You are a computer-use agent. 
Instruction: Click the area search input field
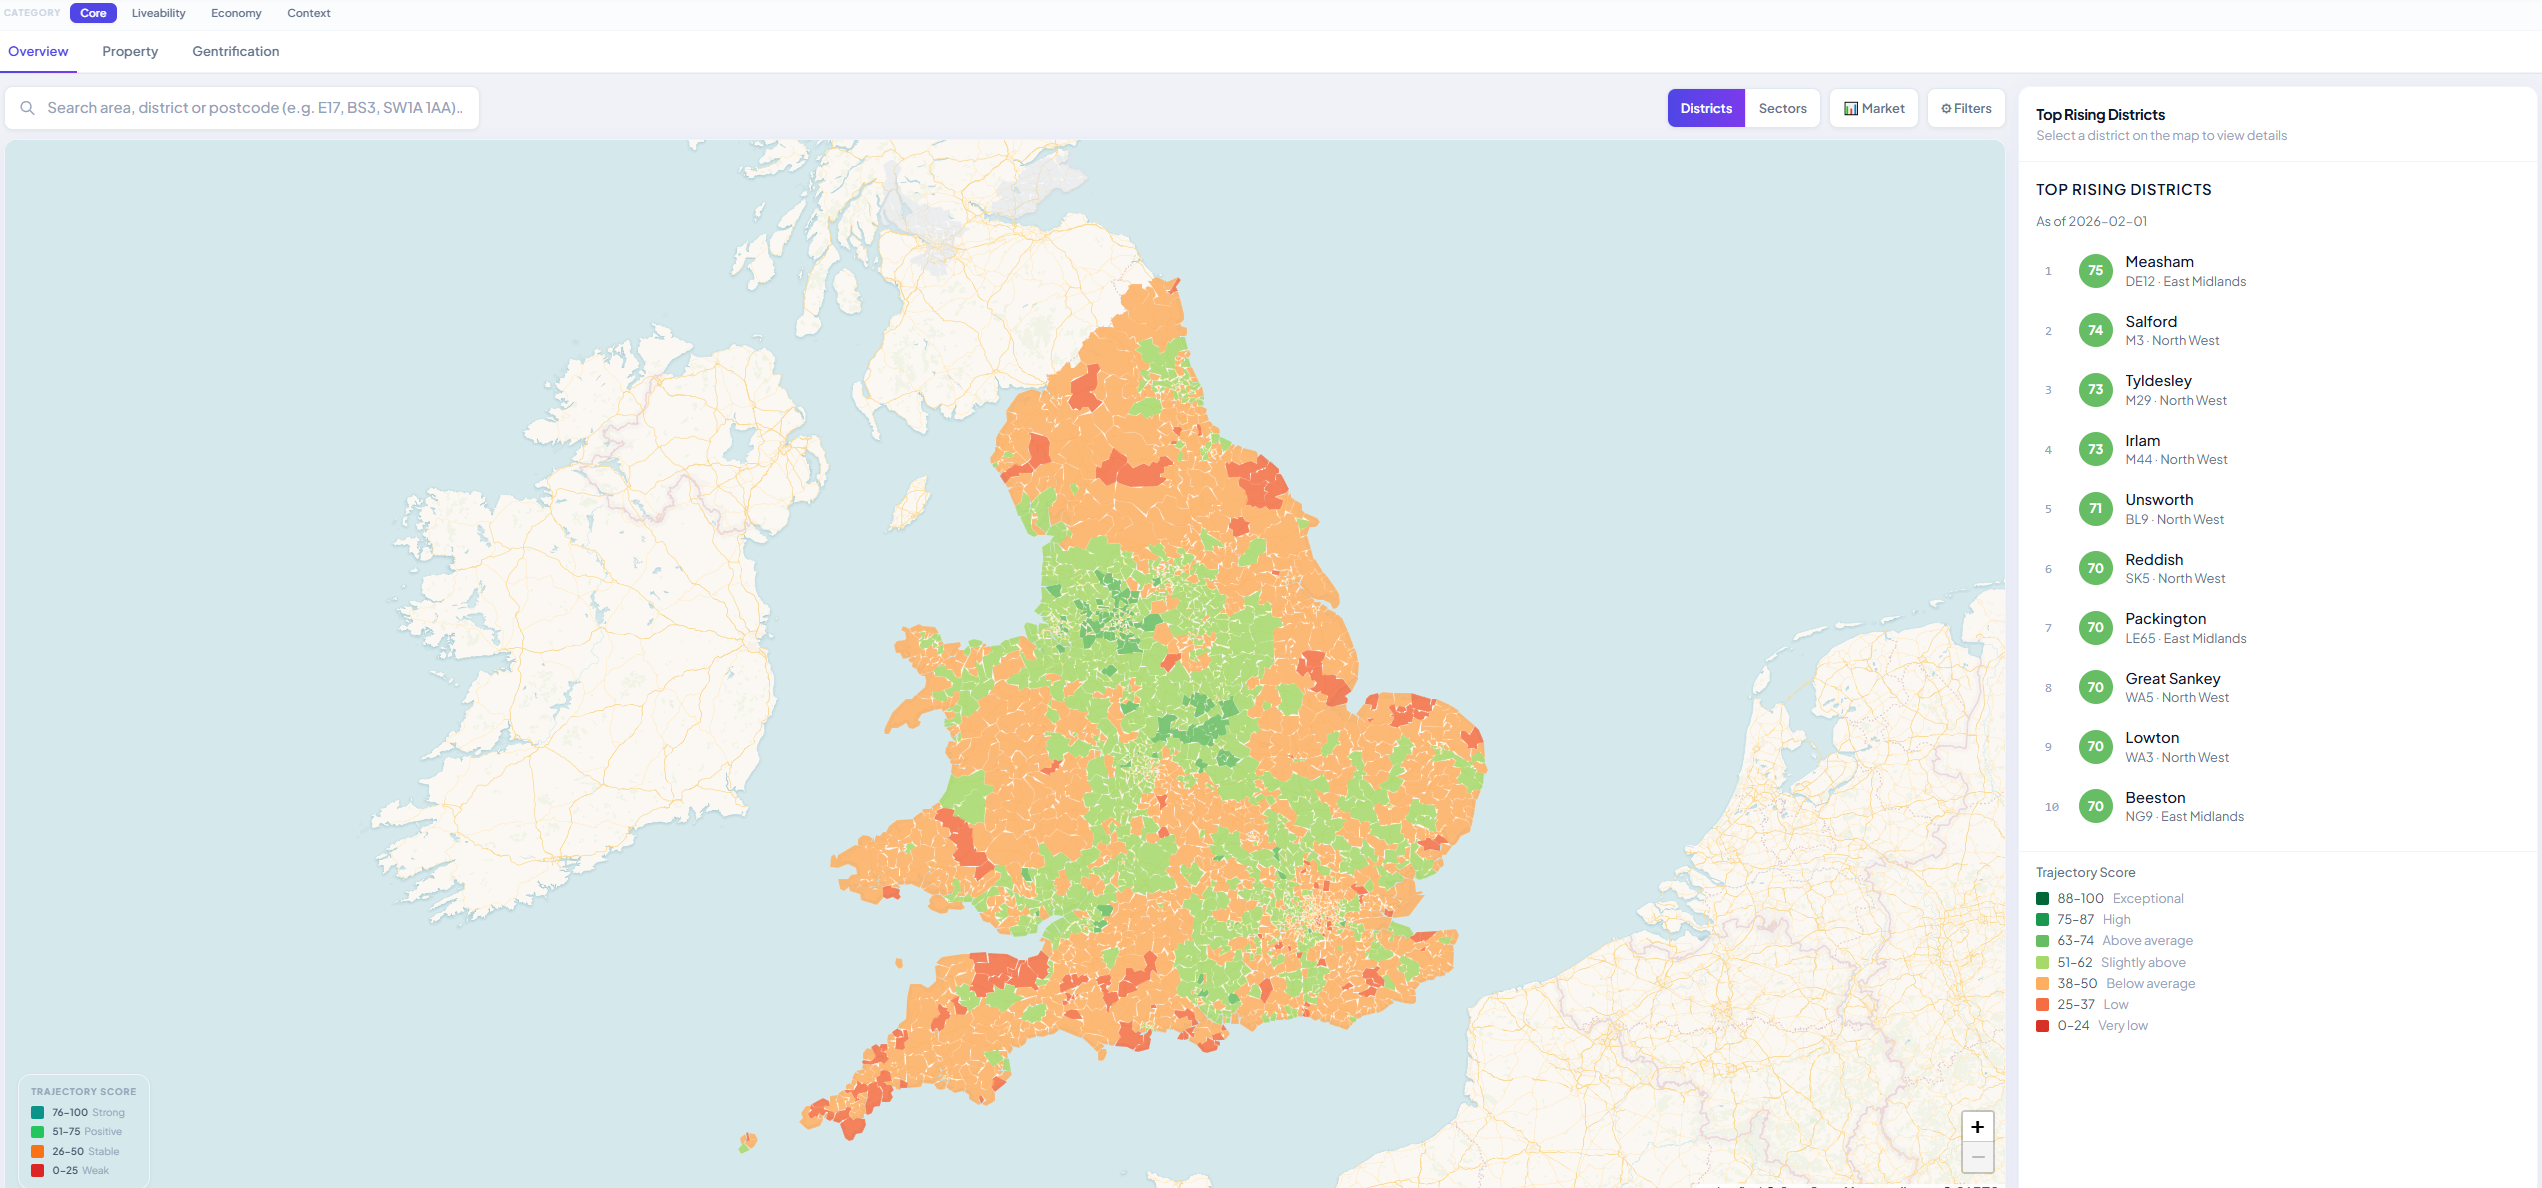pos(240,107)
